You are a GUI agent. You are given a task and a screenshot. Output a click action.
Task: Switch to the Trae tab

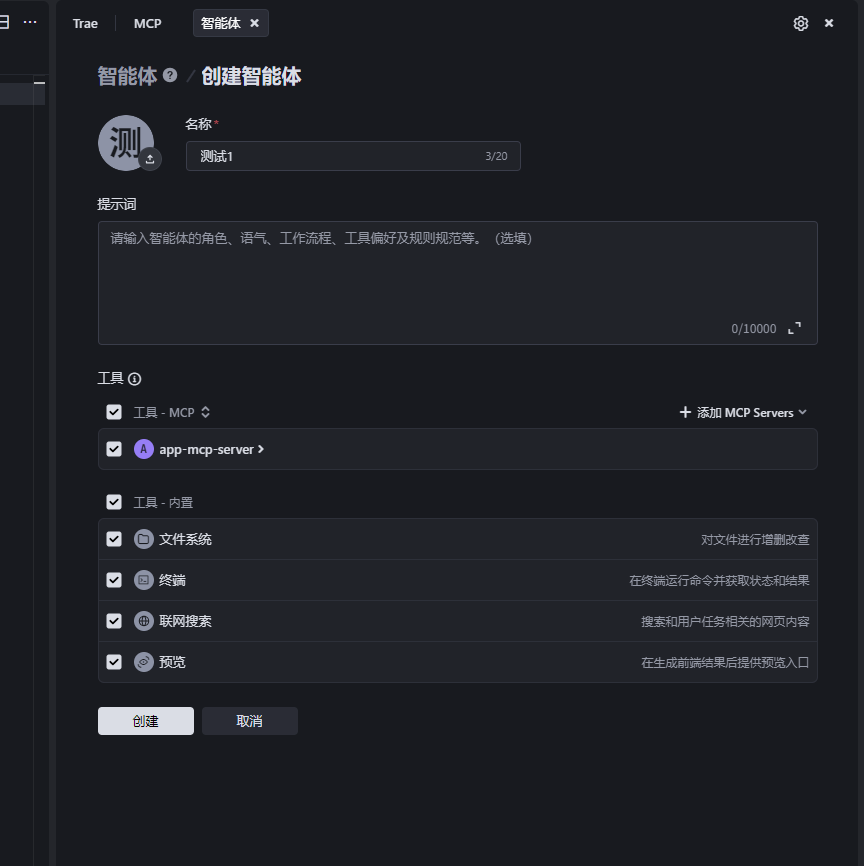(x=85, y=23)
